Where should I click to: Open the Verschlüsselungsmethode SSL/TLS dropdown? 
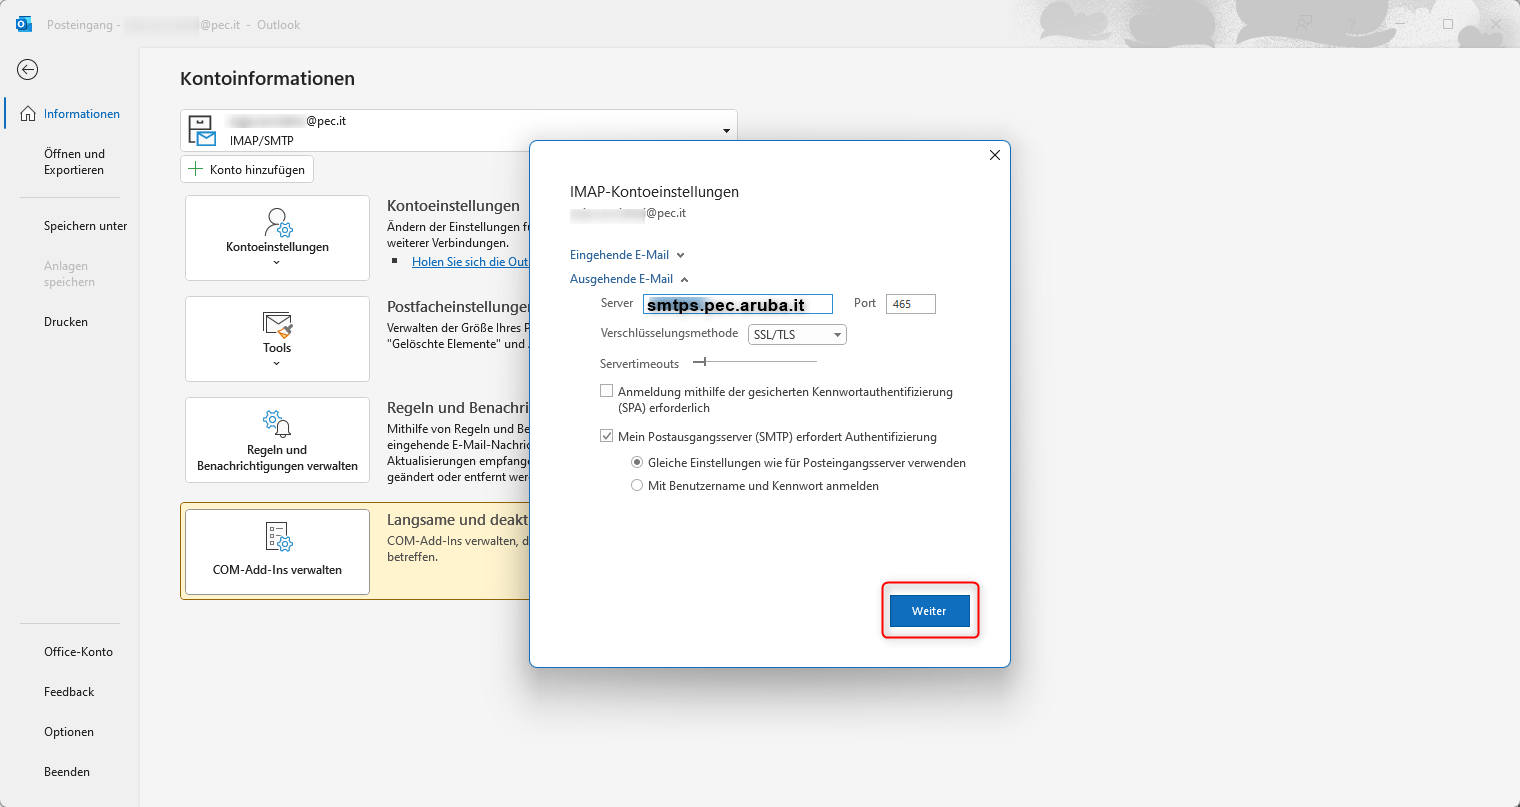coord(797,334)
